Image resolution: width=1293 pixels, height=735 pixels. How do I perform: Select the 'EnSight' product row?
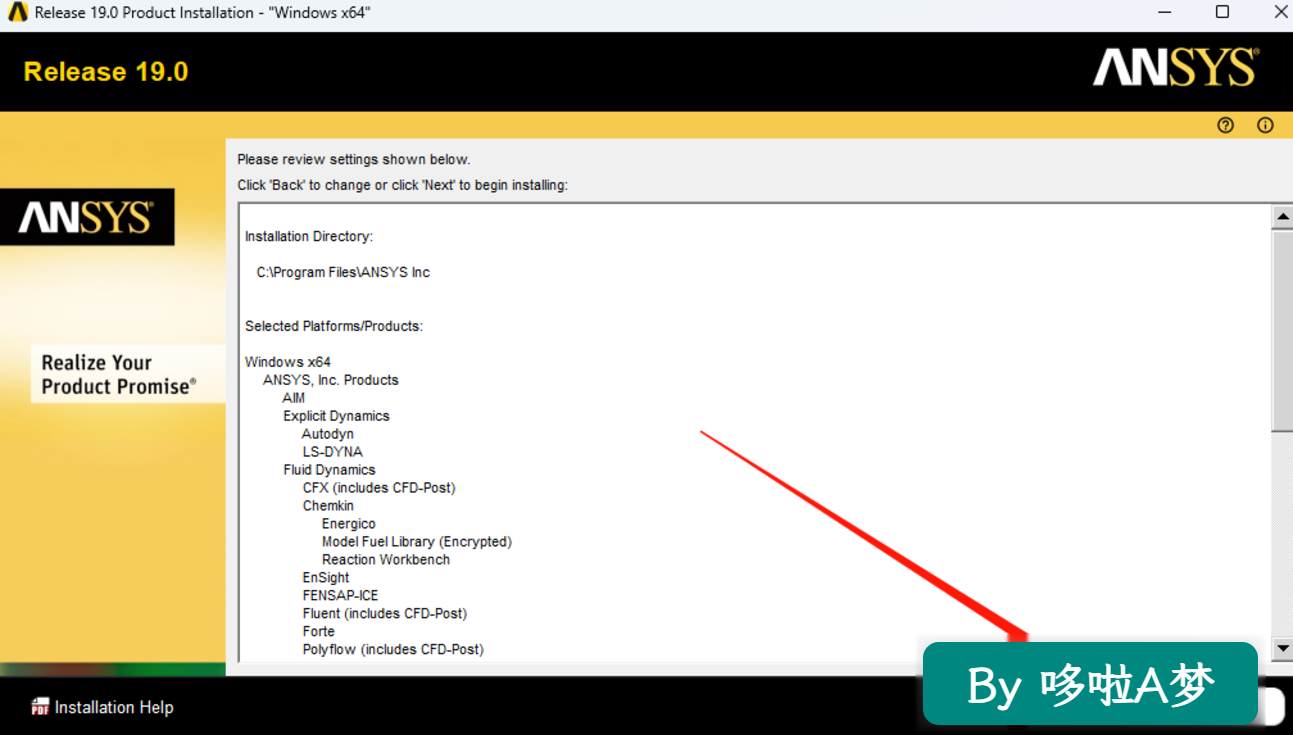pos(326,578)
